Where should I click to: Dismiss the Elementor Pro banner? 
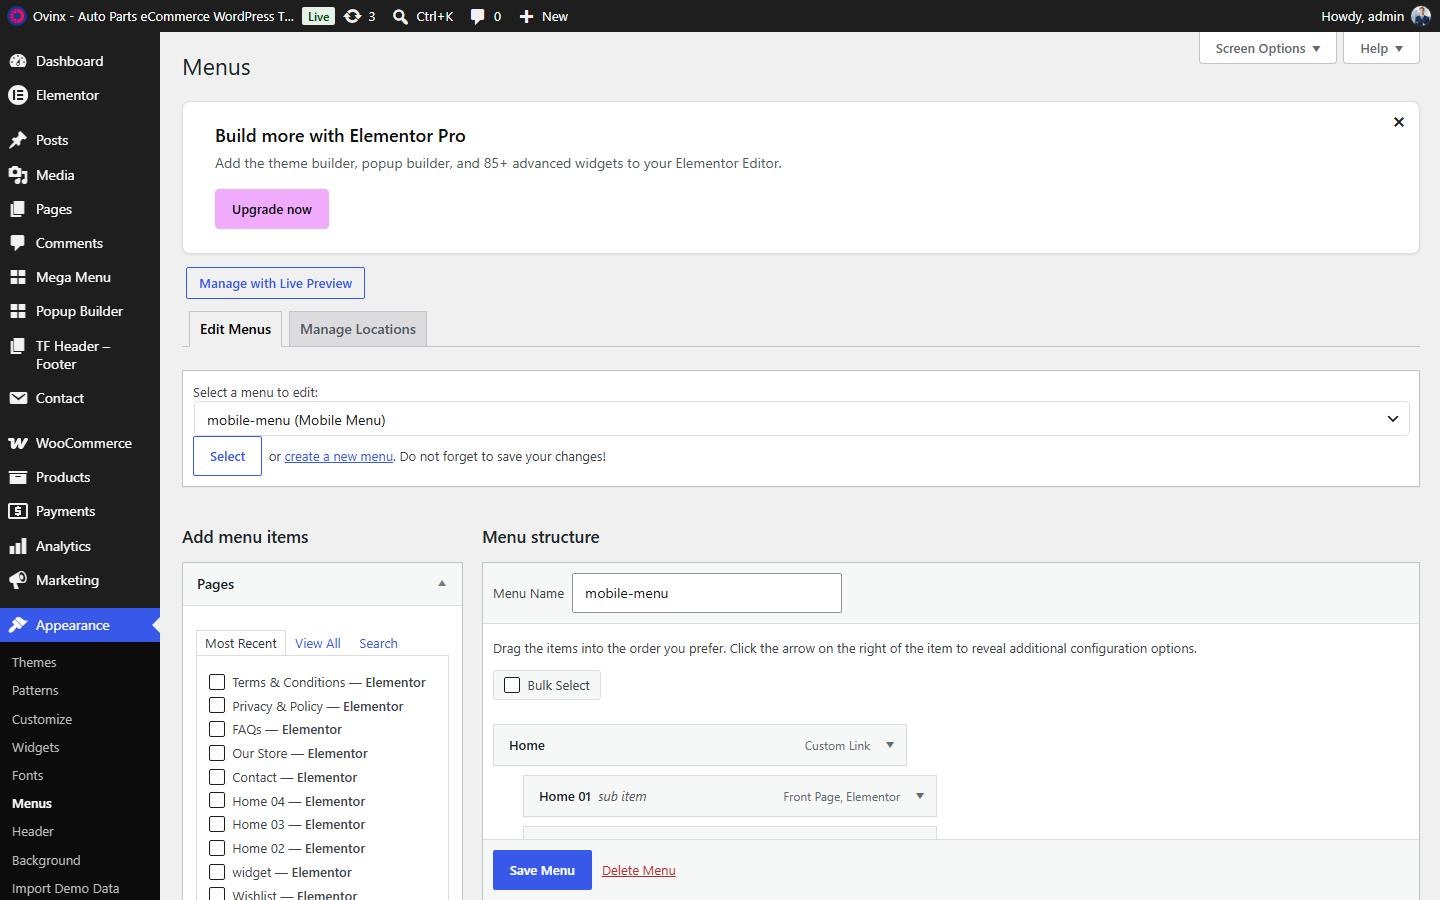tap(1399, 122)
